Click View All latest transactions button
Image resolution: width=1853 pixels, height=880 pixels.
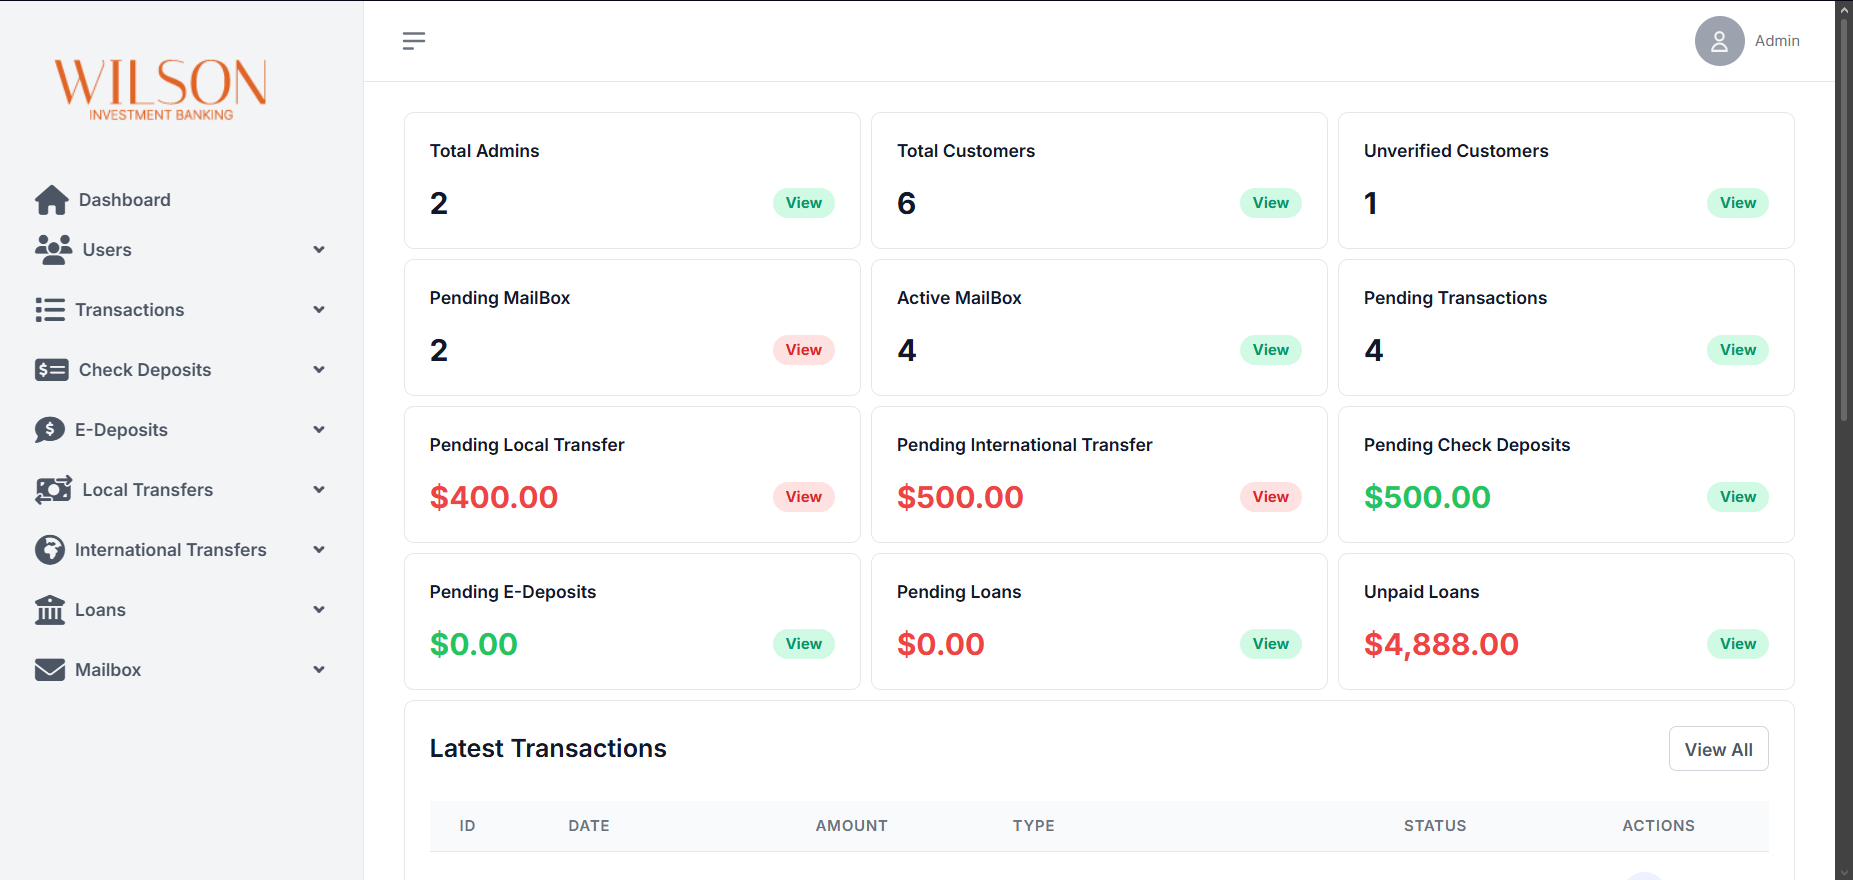coord(1718,749)
